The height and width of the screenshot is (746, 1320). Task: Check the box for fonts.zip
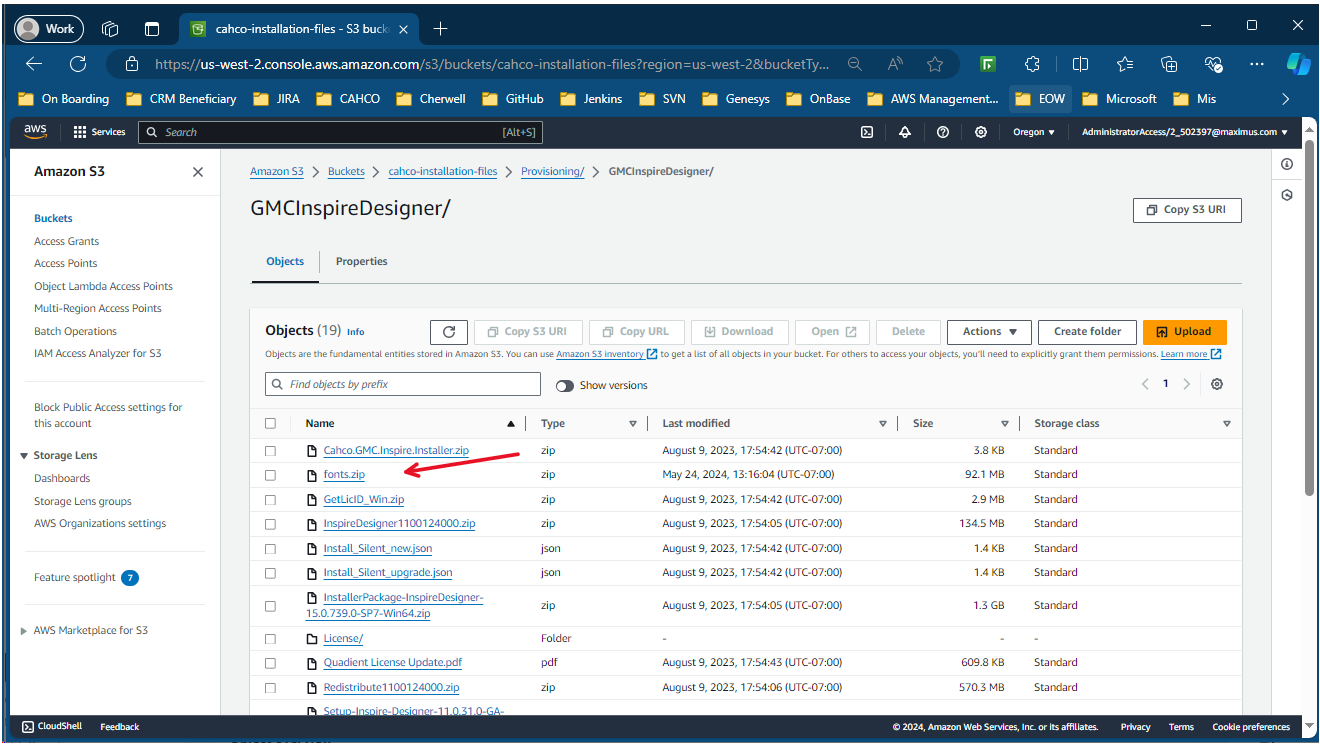tap(270, 475)
